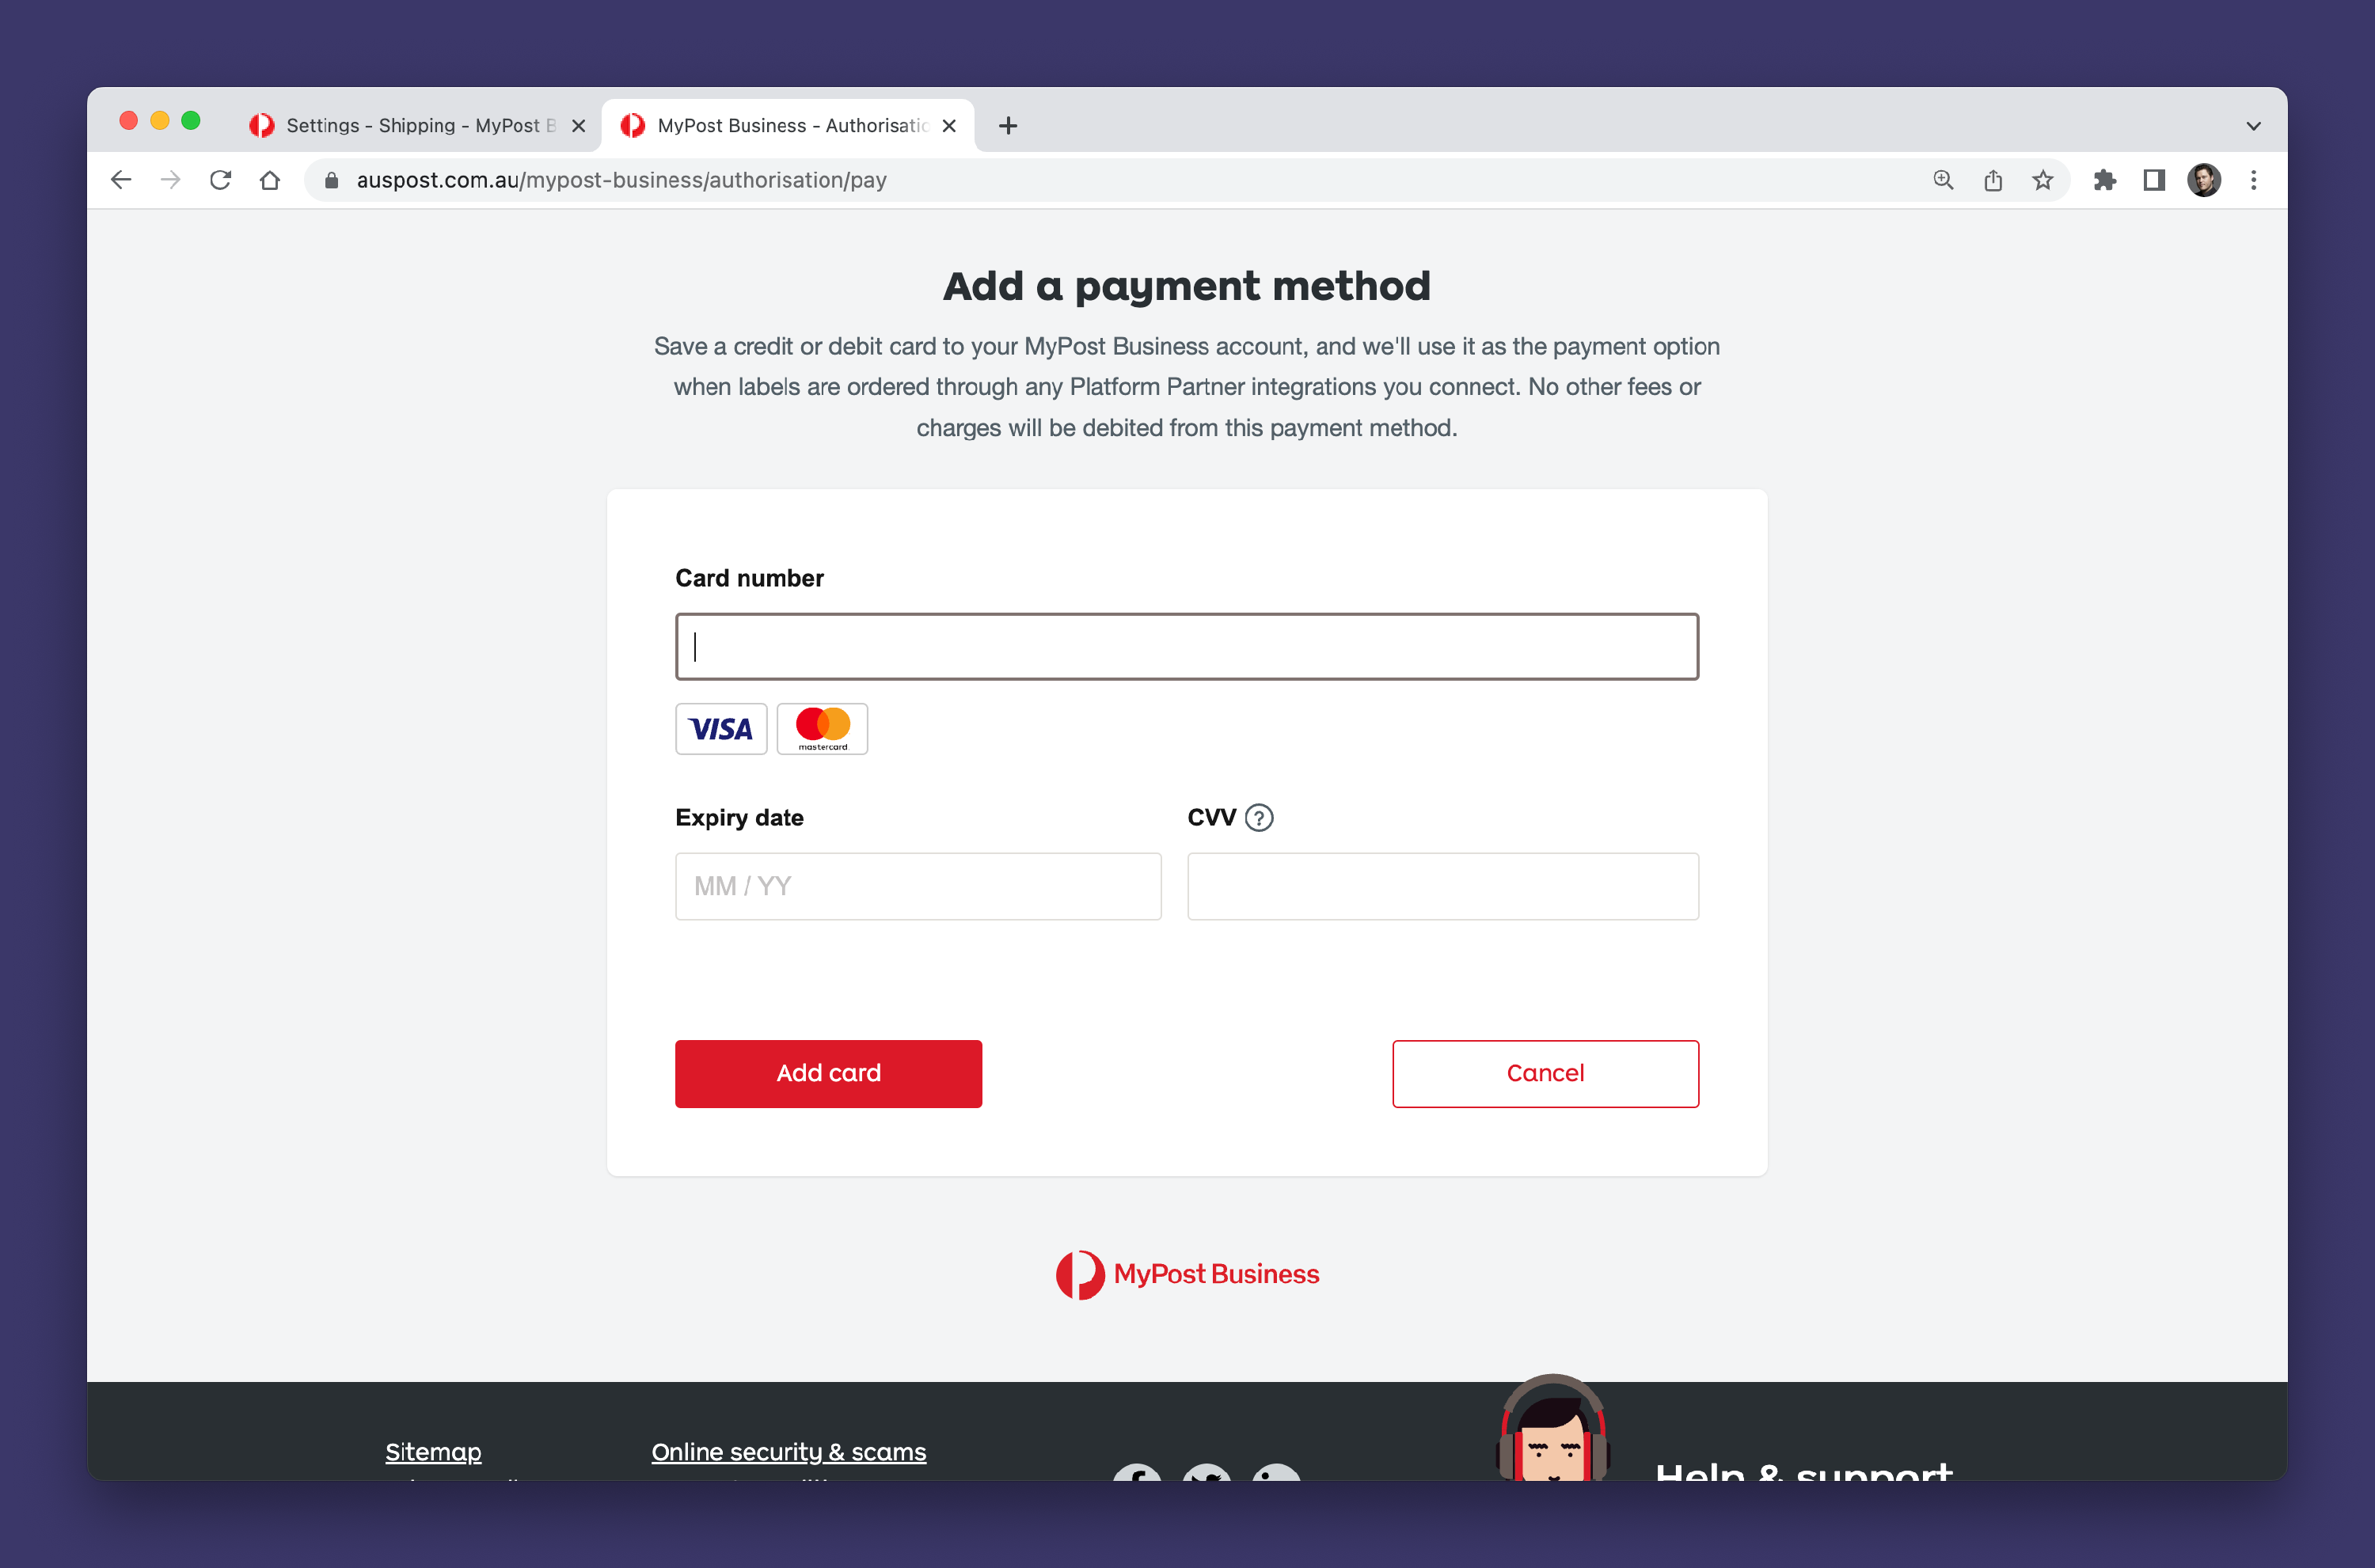The image size is (2375, 1568).
Task: Open the Chrome profile avatar
Action: click(2204, 180)
